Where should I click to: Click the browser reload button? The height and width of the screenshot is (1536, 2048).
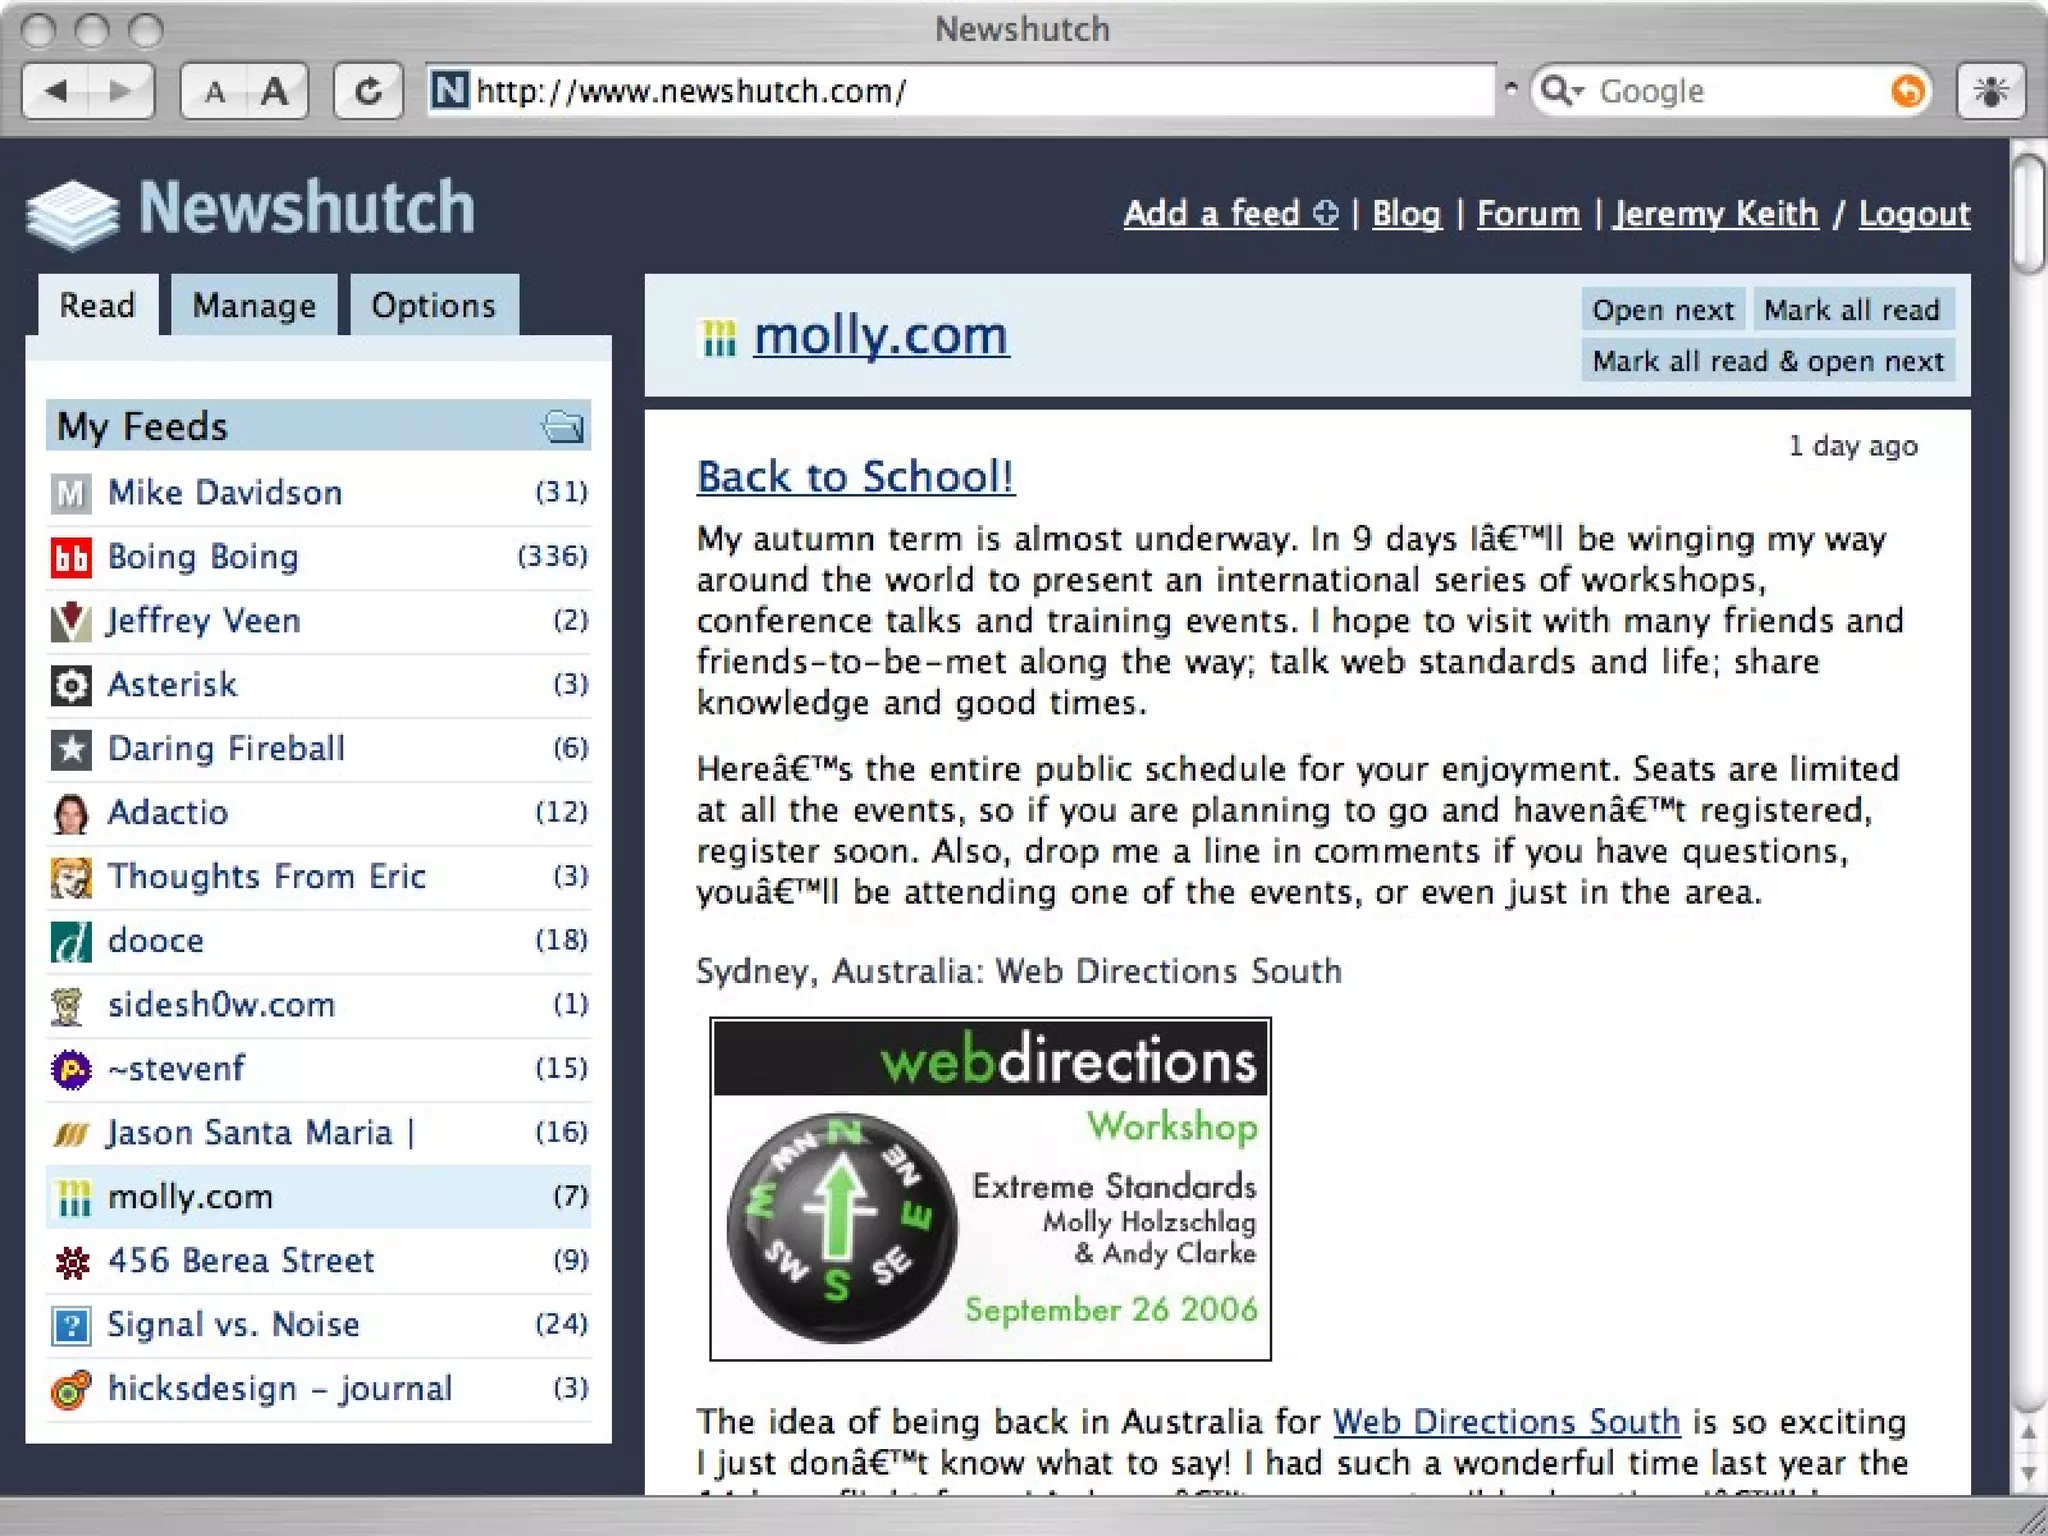[x=367, y=92]
